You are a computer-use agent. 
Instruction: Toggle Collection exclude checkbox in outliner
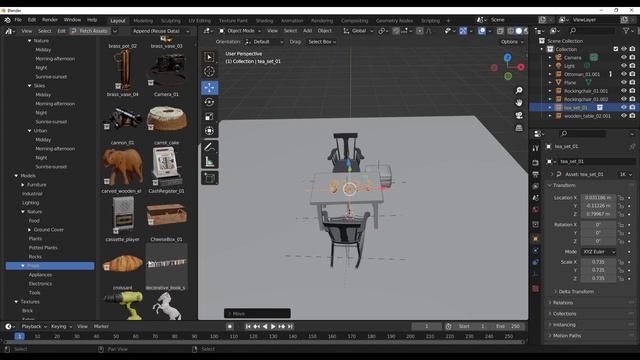tap(616, 49)
